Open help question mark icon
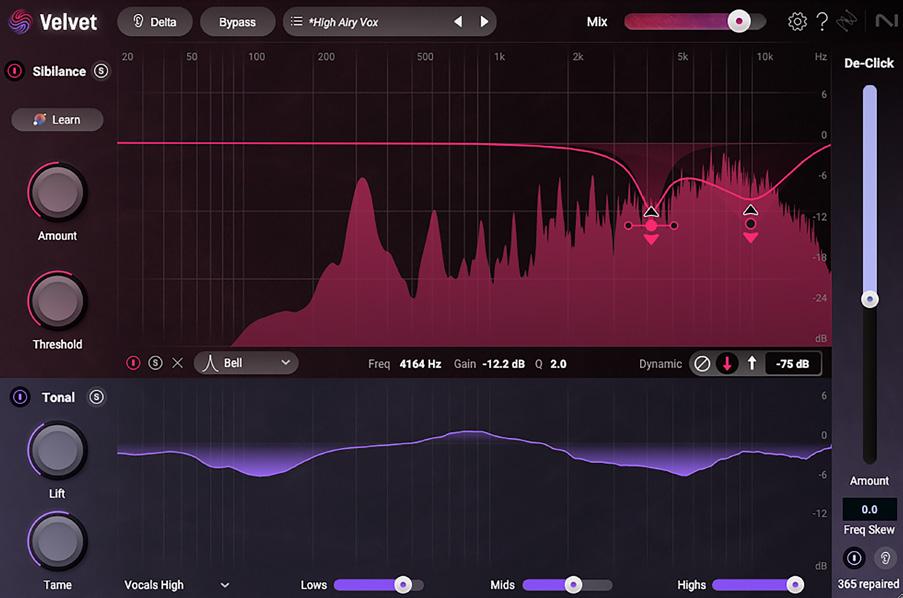 click(x=822, y=21)
